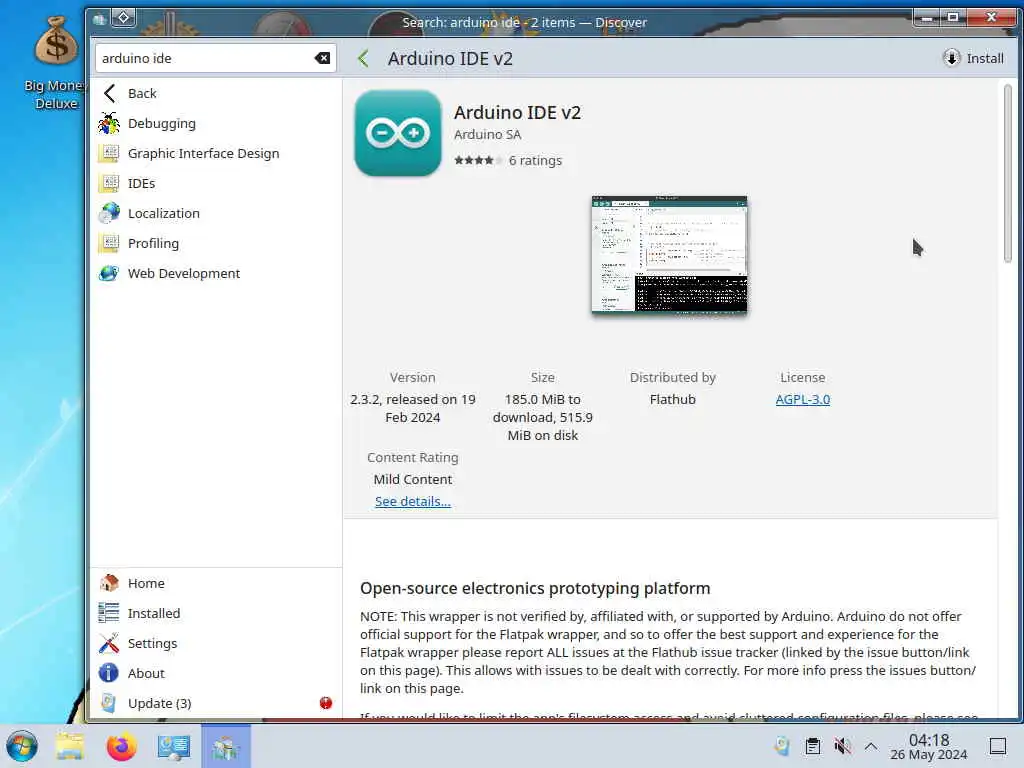Click the IDEs category icon

[x=109, y=184]
